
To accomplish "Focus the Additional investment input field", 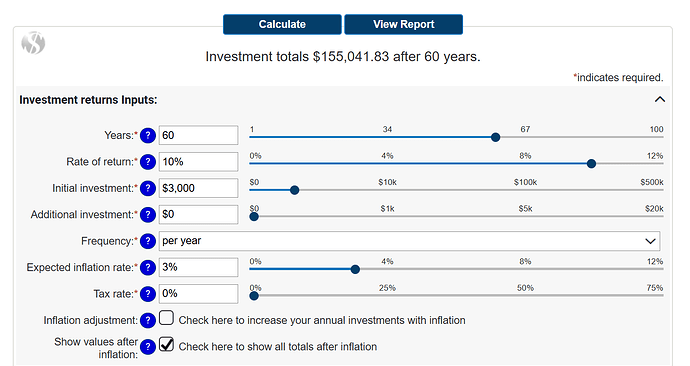I will [x=198, y=215].
